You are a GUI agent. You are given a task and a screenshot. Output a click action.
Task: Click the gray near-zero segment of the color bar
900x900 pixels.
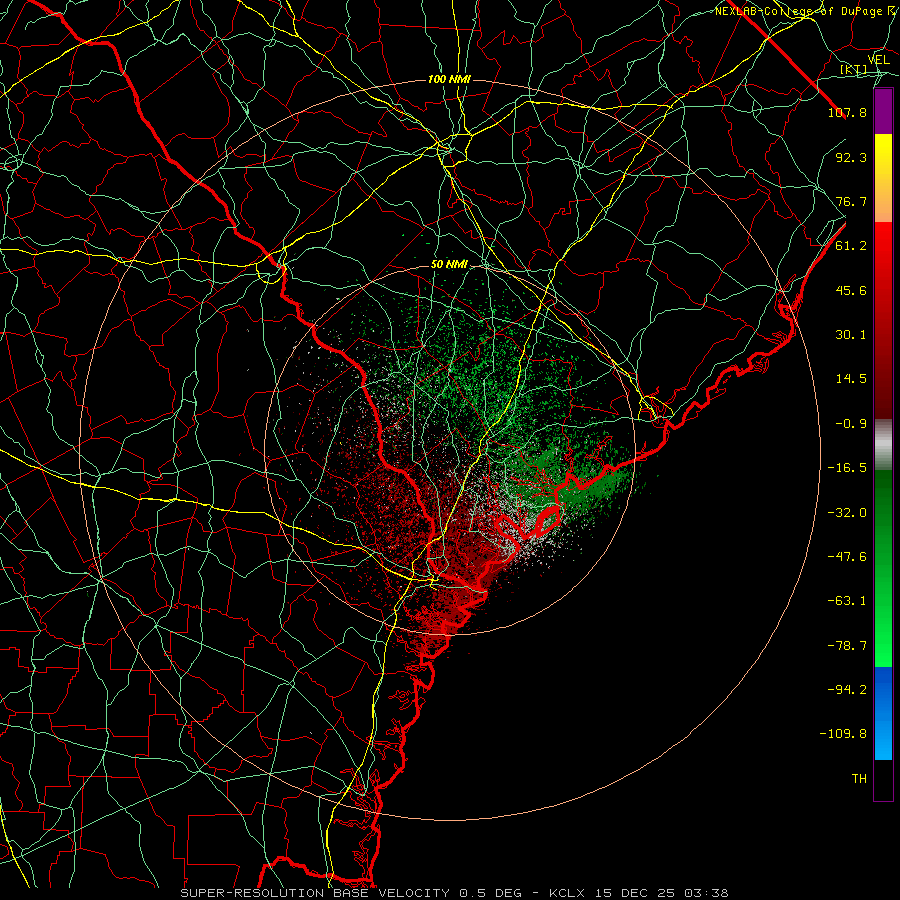point(883,445)
